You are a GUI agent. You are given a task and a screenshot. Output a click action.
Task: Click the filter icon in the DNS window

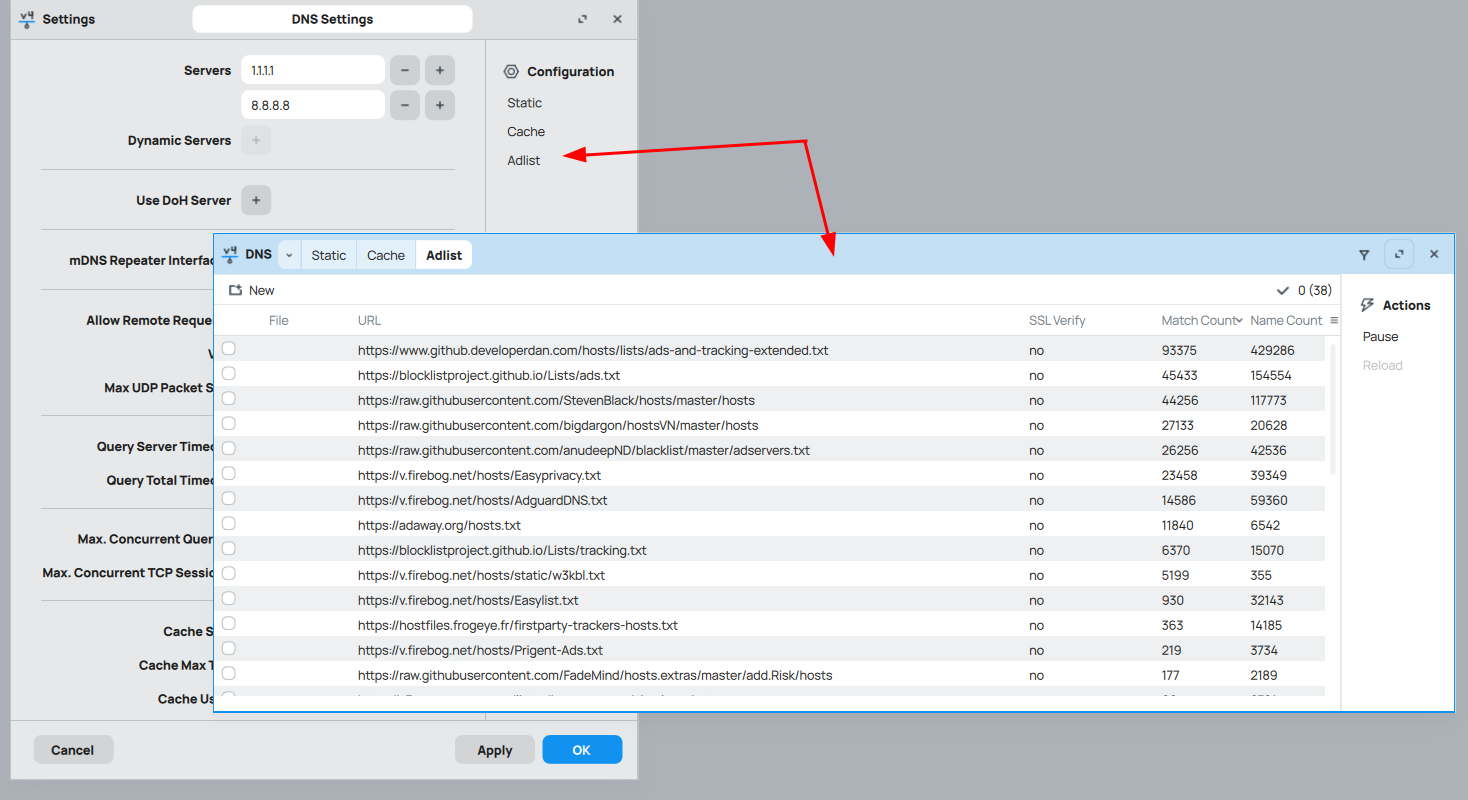point(1364,254)
